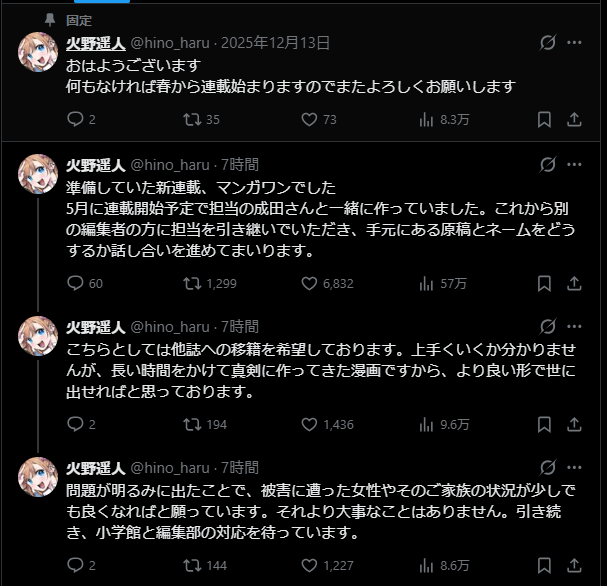
Task: View analytics showing 57万 views
Action: click(x=440, y=283)
